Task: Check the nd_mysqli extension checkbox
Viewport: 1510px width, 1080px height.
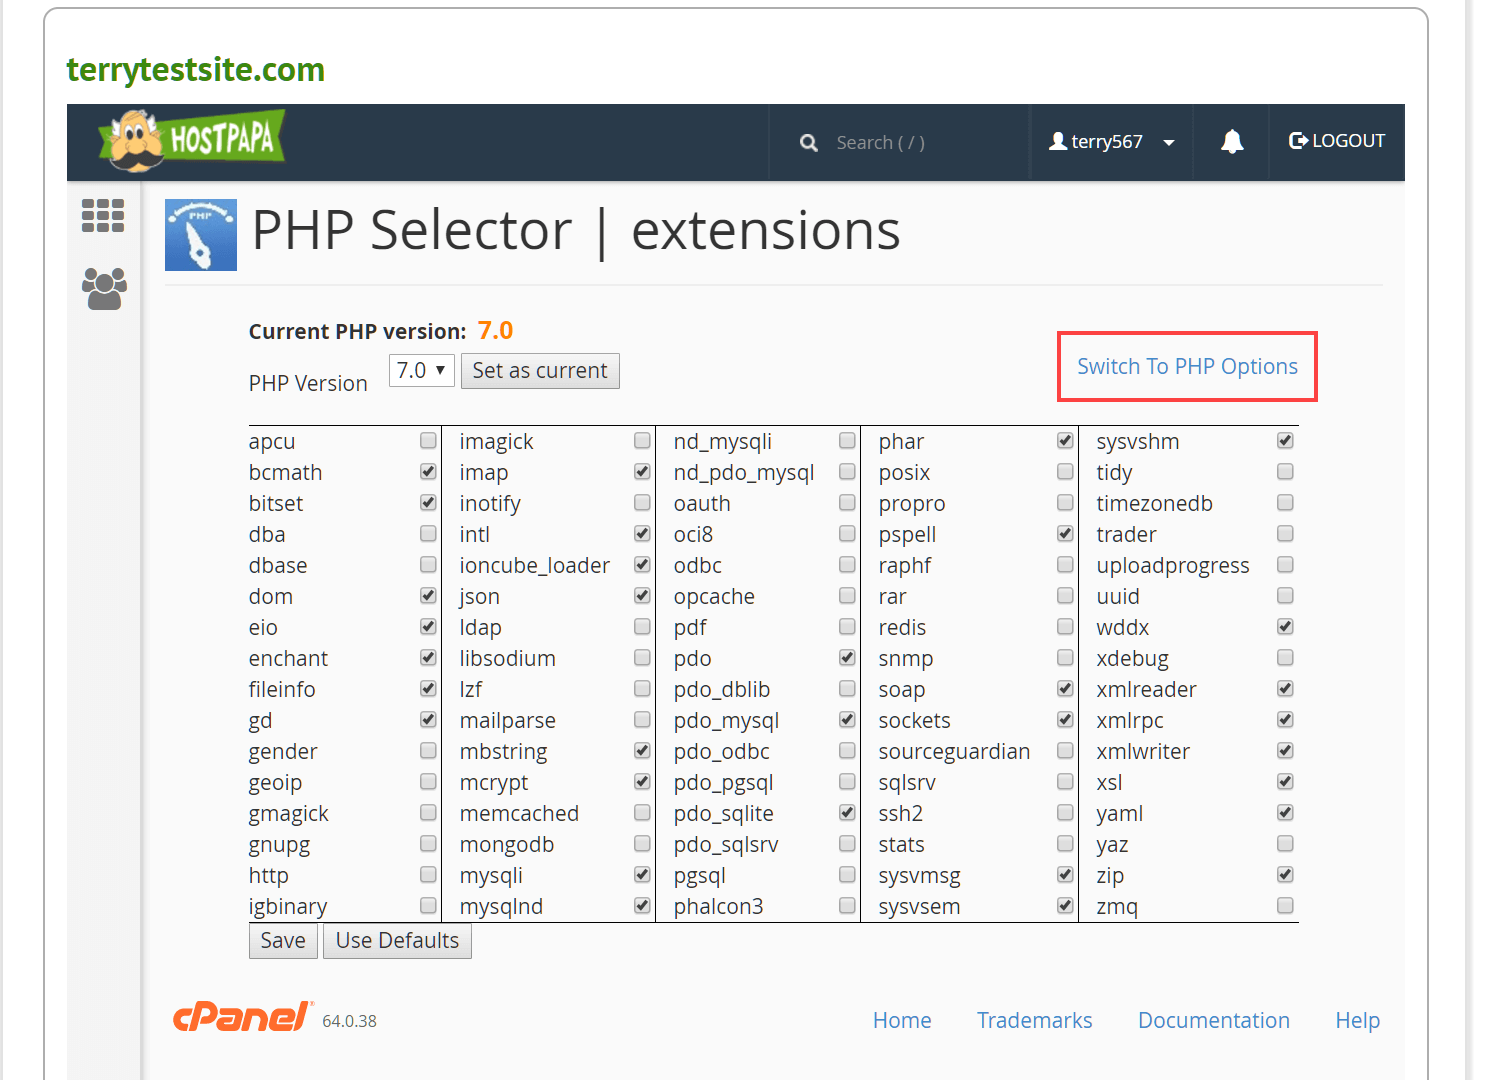Action: click(x=847, y=440)
